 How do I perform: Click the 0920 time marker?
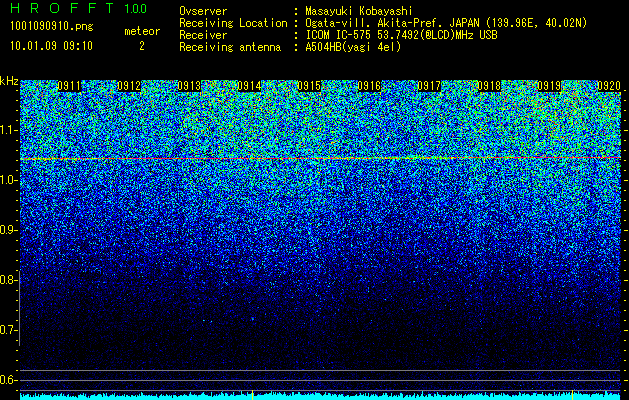[x=609, y=86]
